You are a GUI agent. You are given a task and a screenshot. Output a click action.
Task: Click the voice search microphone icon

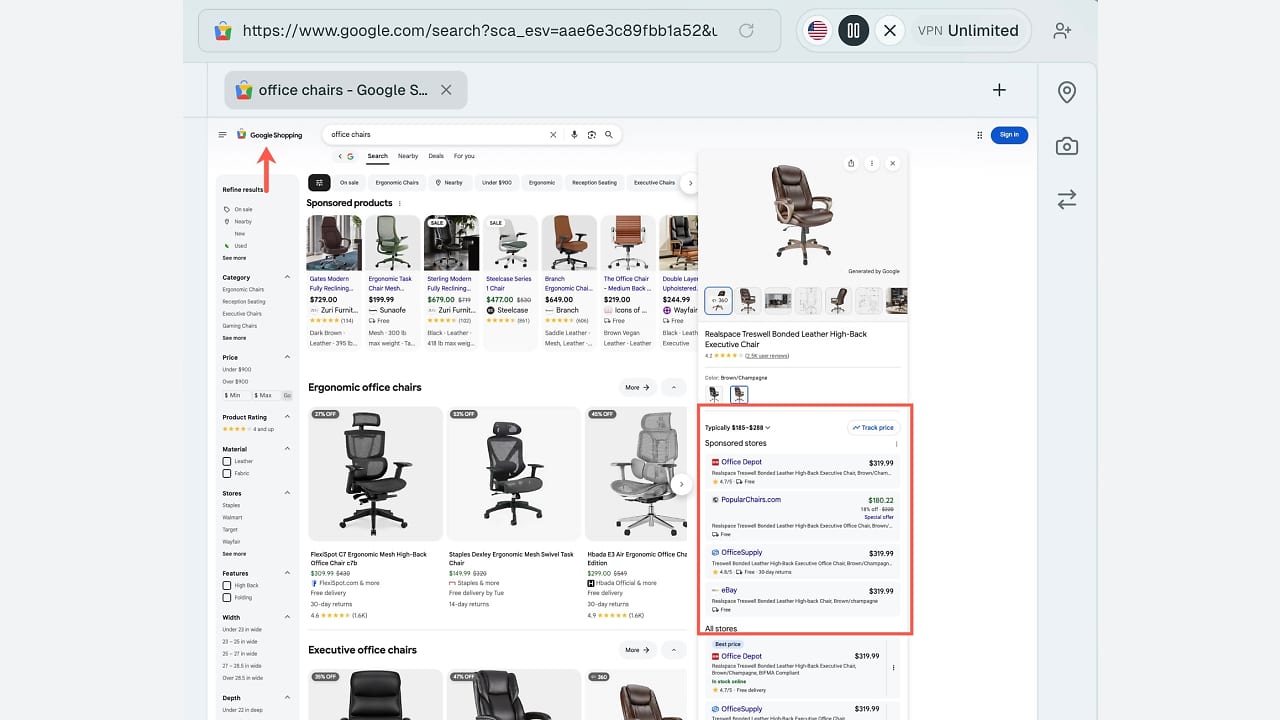coord(574,135)
